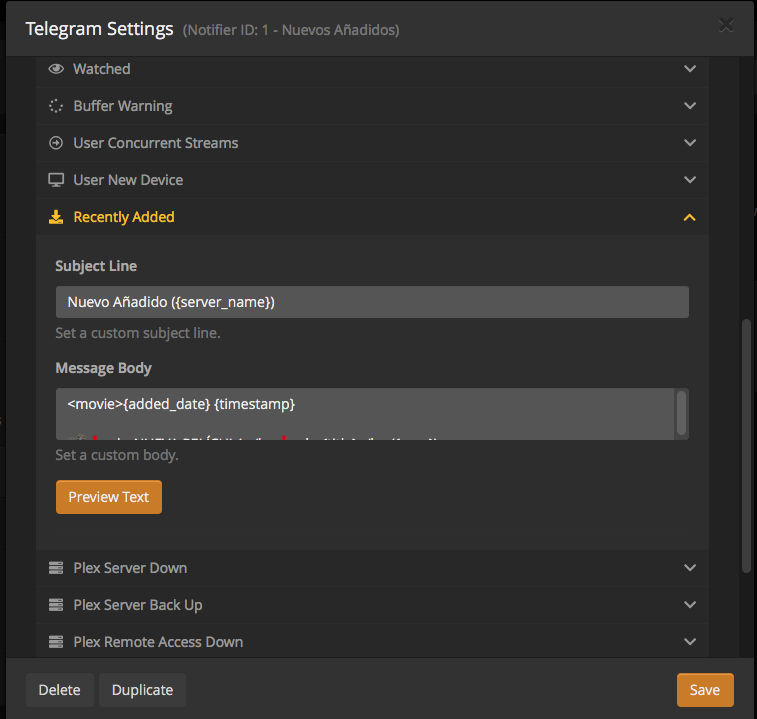The image size is (757, 719).
Task: Click the Message Body textarea scrollbar
Action: [x=682, y=412]
